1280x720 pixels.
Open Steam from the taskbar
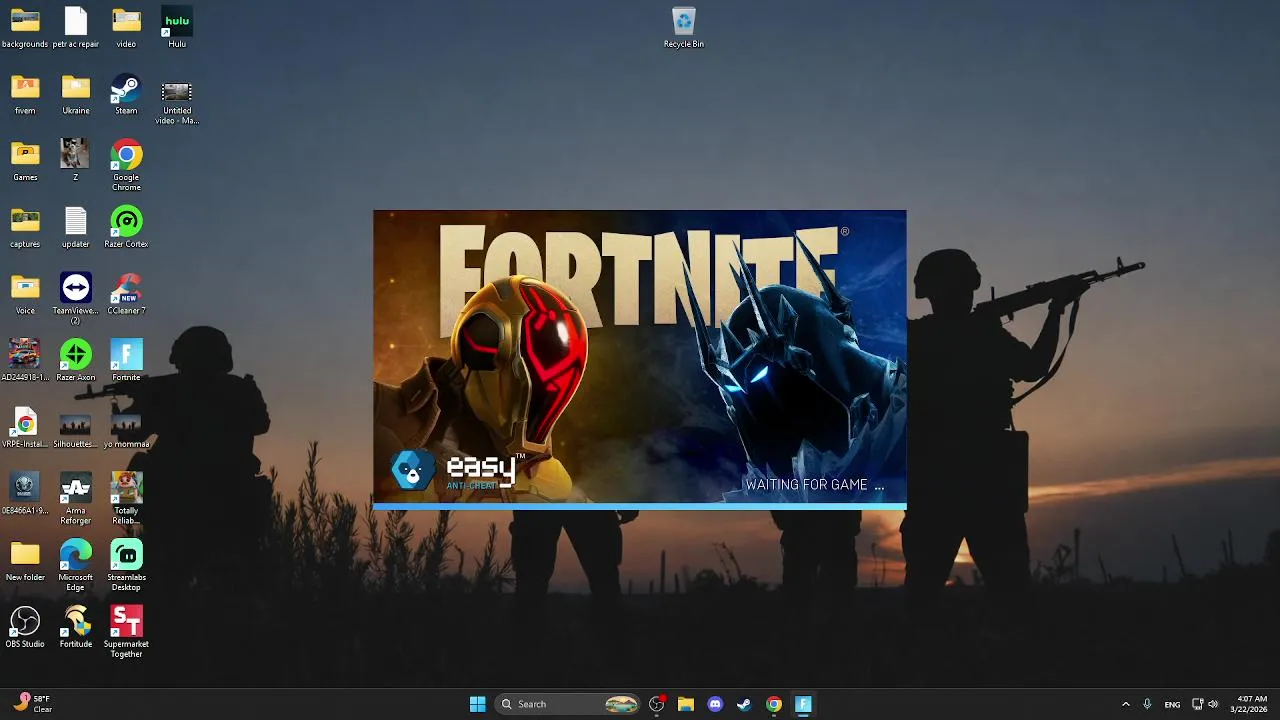tap(744, 704)
